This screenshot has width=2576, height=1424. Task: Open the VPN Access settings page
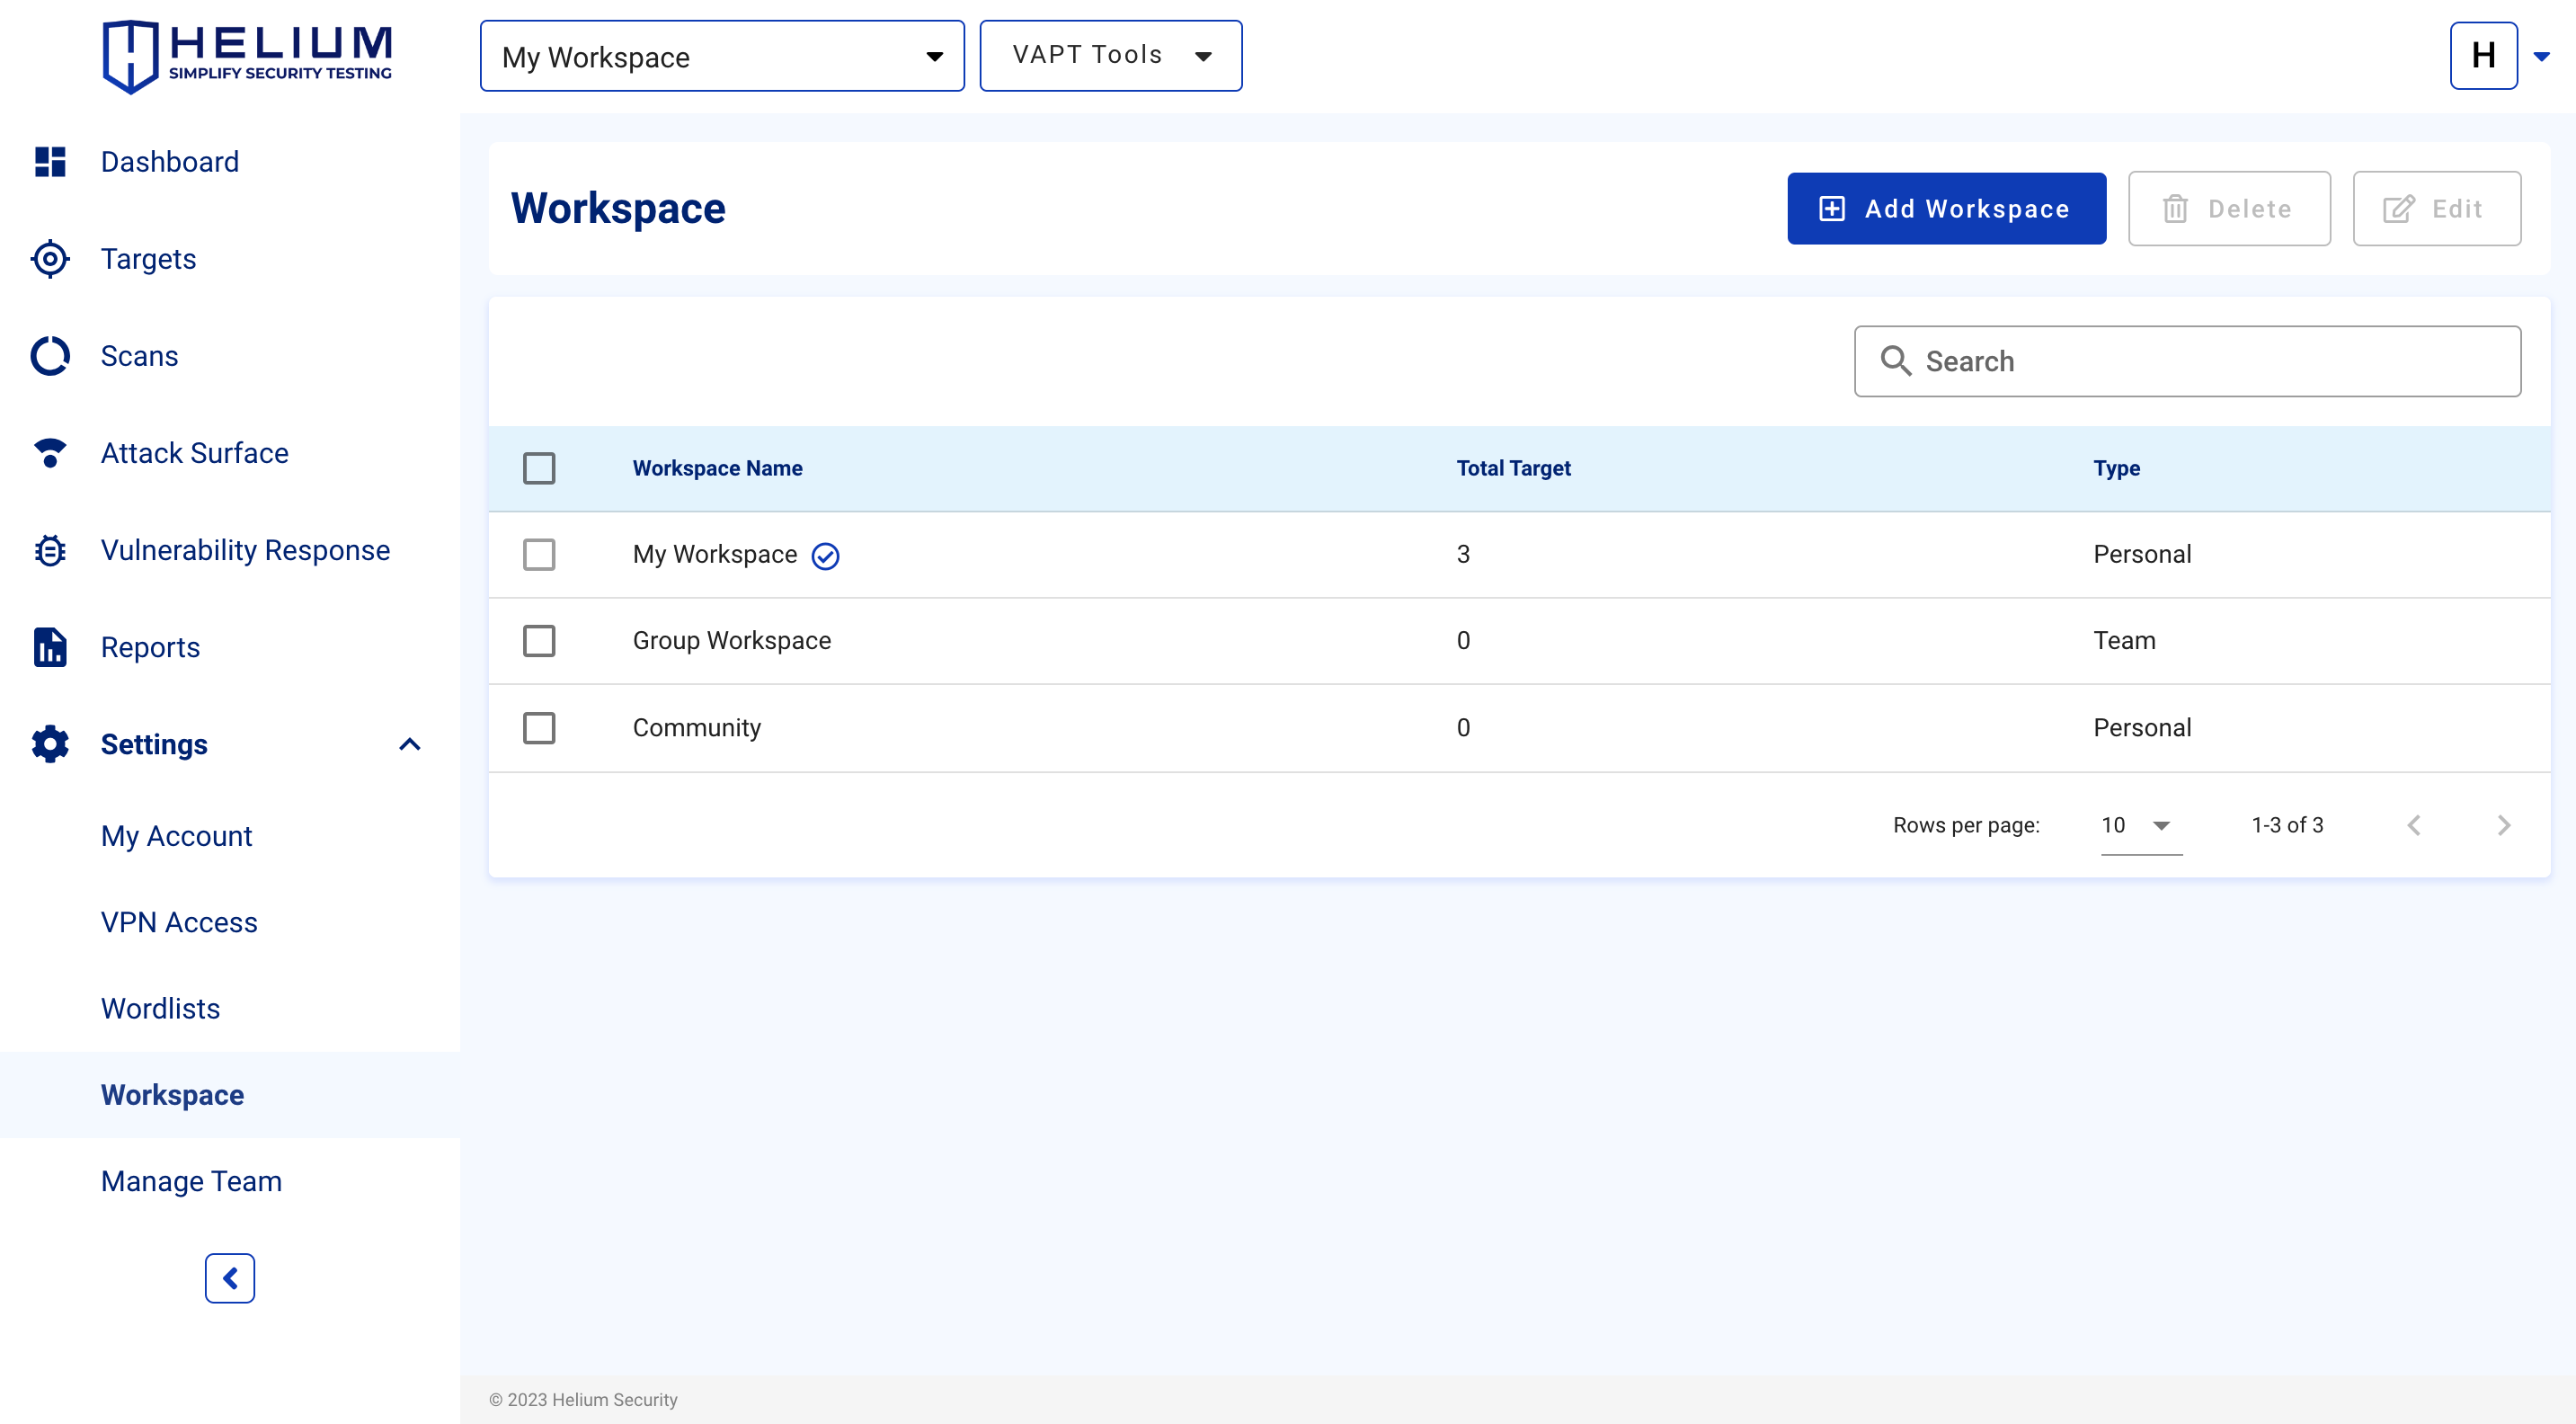179,922
